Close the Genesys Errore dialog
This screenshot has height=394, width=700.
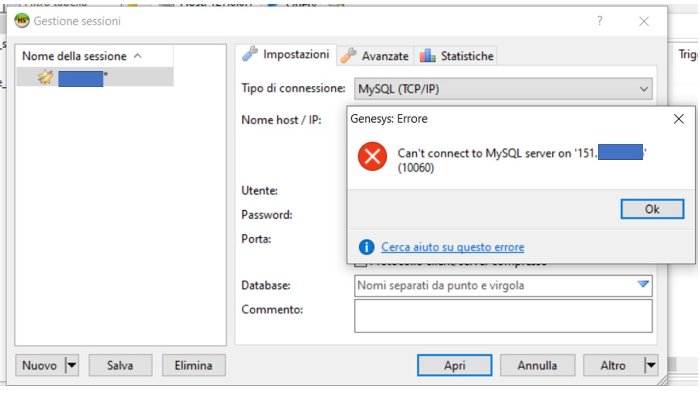click(679, 119)
